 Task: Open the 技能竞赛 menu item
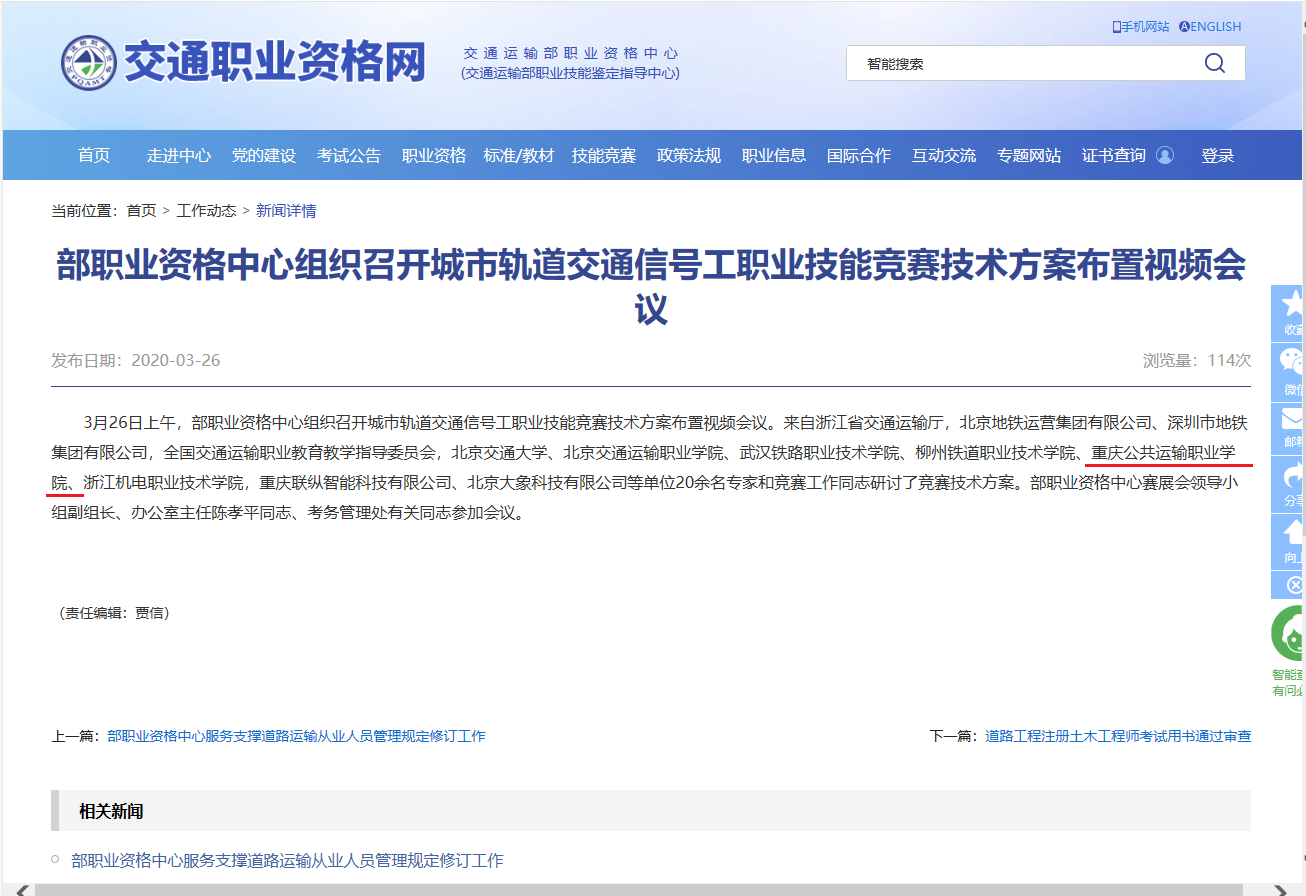[x=604, y=155]
